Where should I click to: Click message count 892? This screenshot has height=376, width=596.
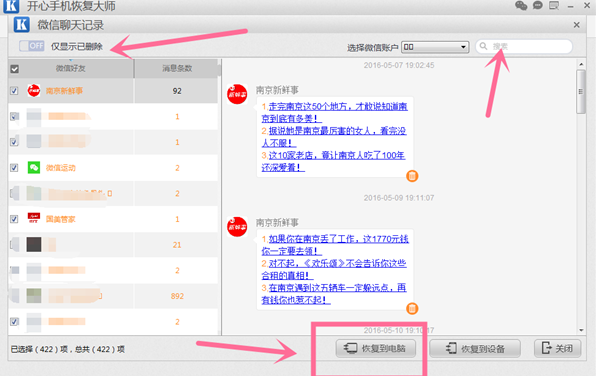tap(177, 296)
